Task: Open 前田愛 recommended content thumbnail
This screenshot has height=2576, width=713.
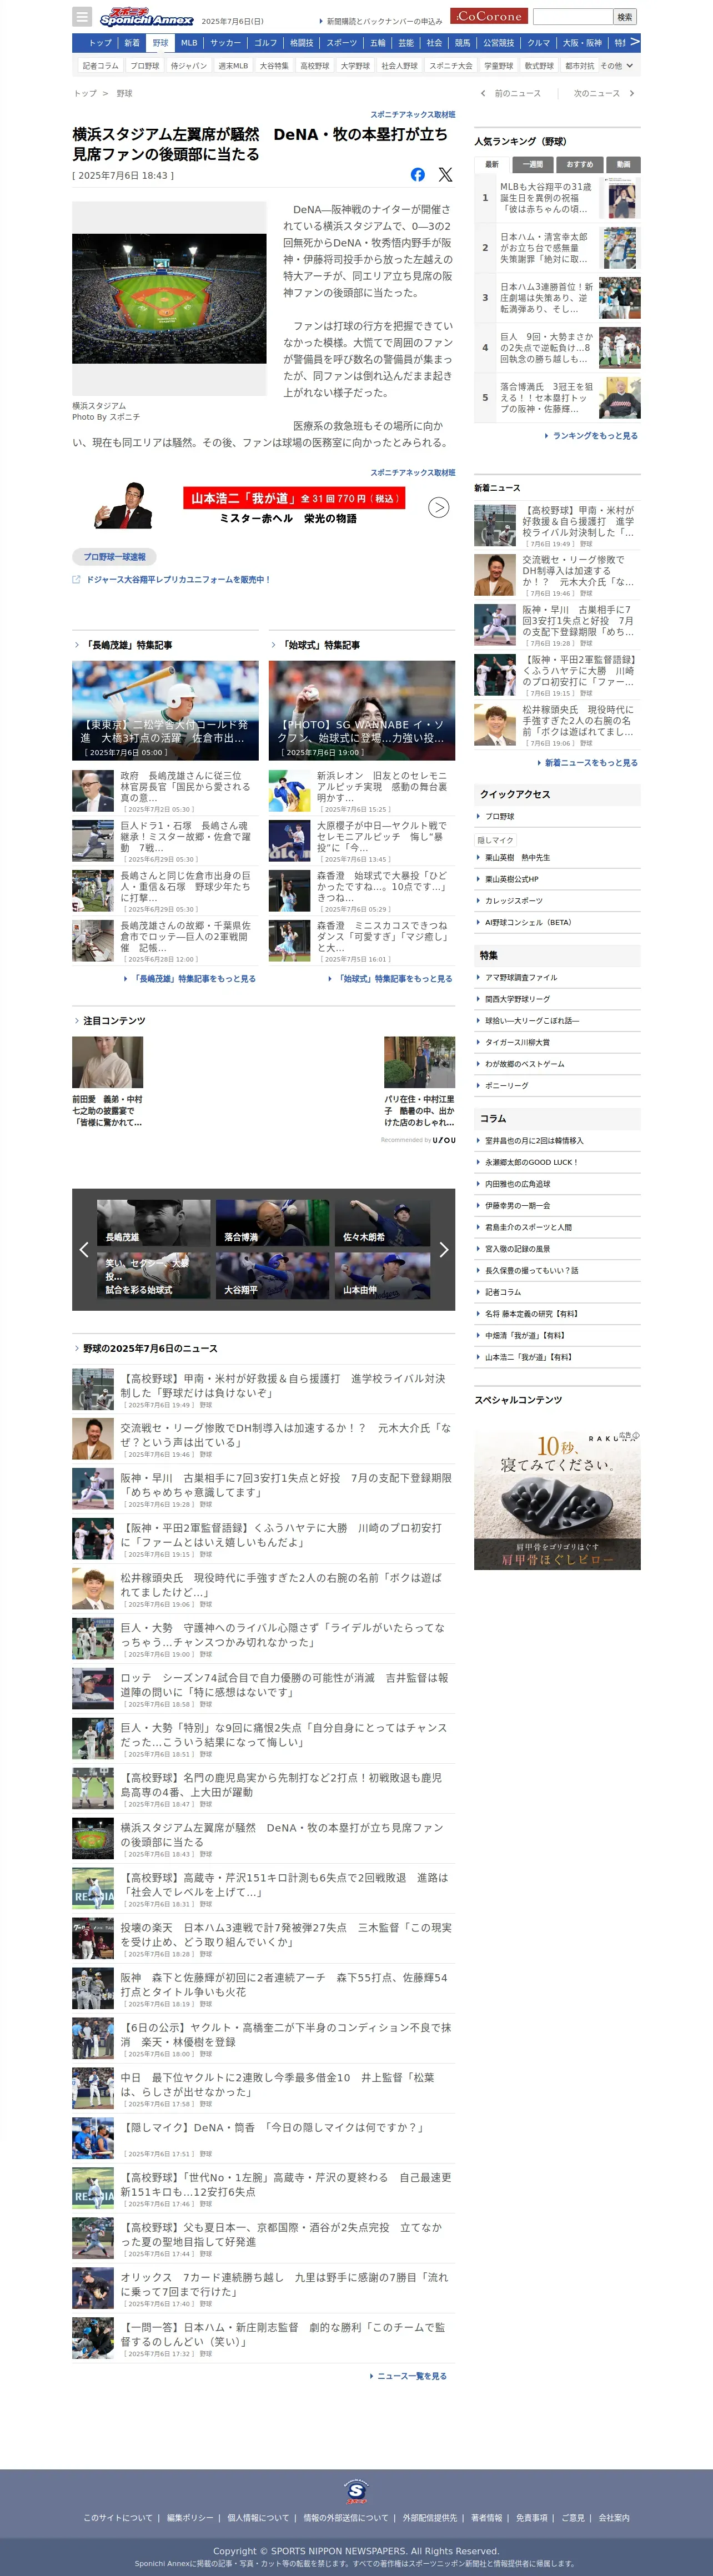Action: coord(107,1062)
